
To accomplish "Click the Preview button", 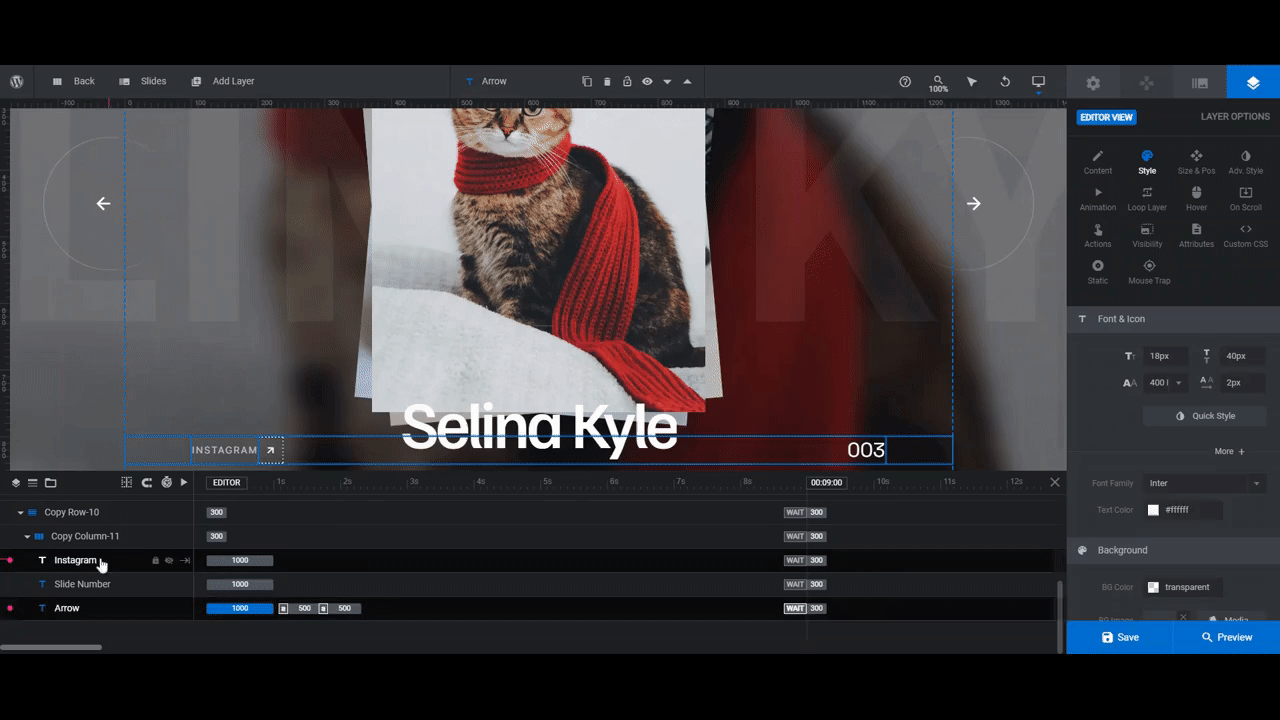I will (x=1226, y=637).
